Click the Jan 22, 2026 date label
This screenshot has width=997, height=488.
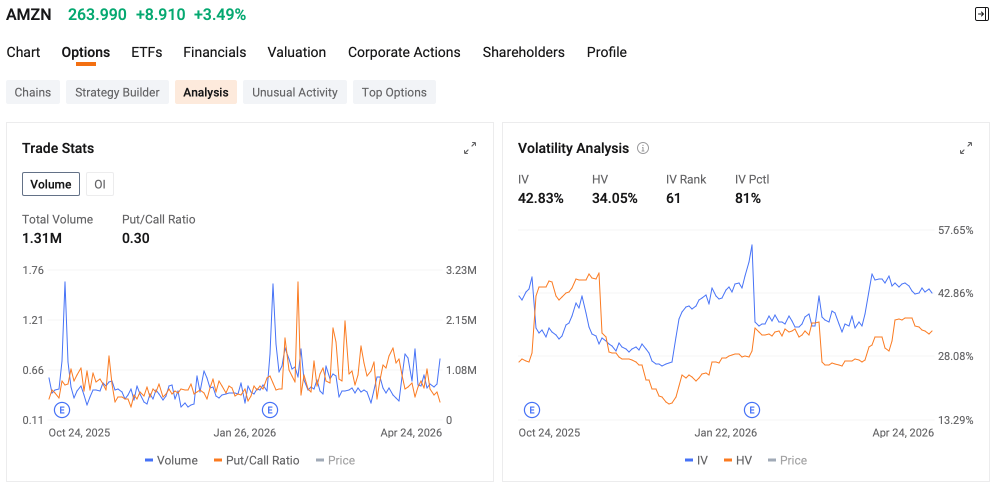(725, 433)
